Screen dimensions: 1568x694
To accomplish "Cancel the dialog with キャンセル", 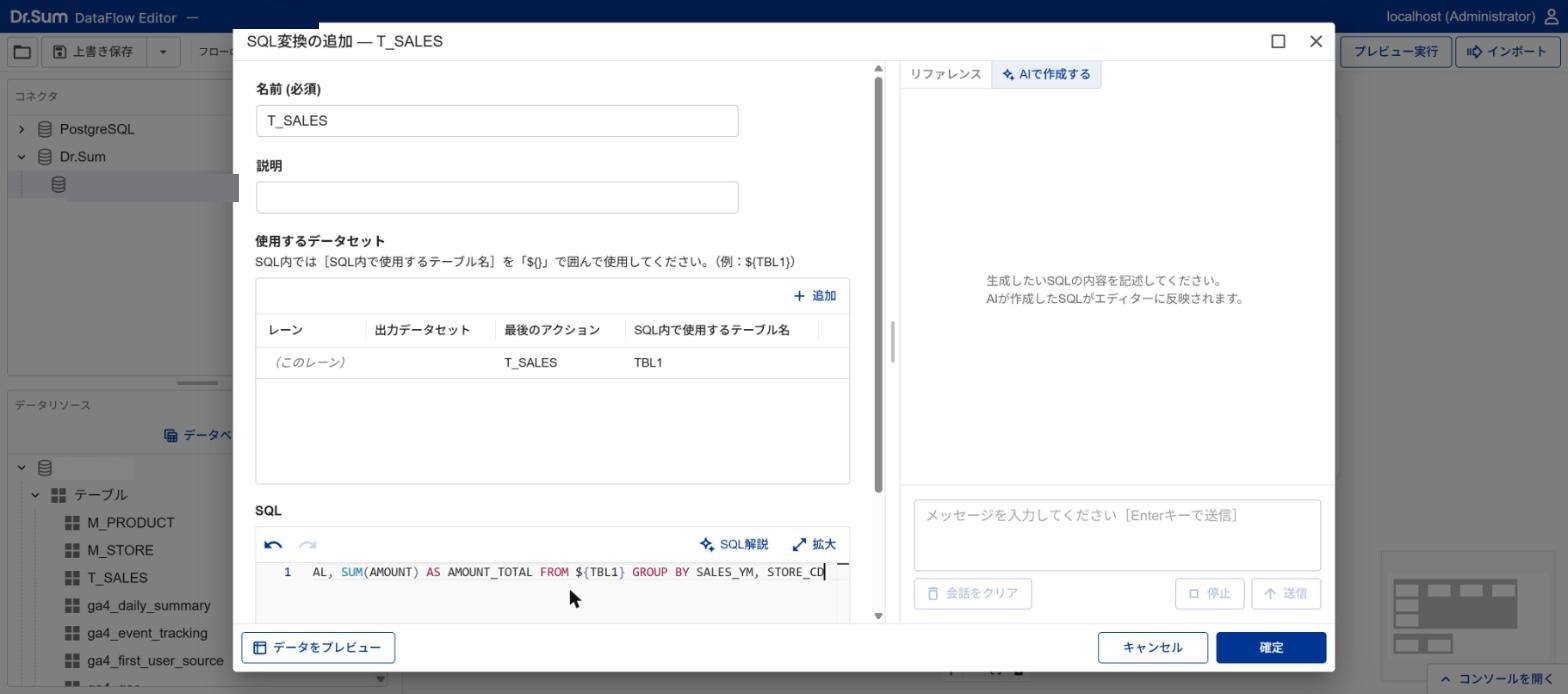I will pyautogui.click(x=1152, y=648).
